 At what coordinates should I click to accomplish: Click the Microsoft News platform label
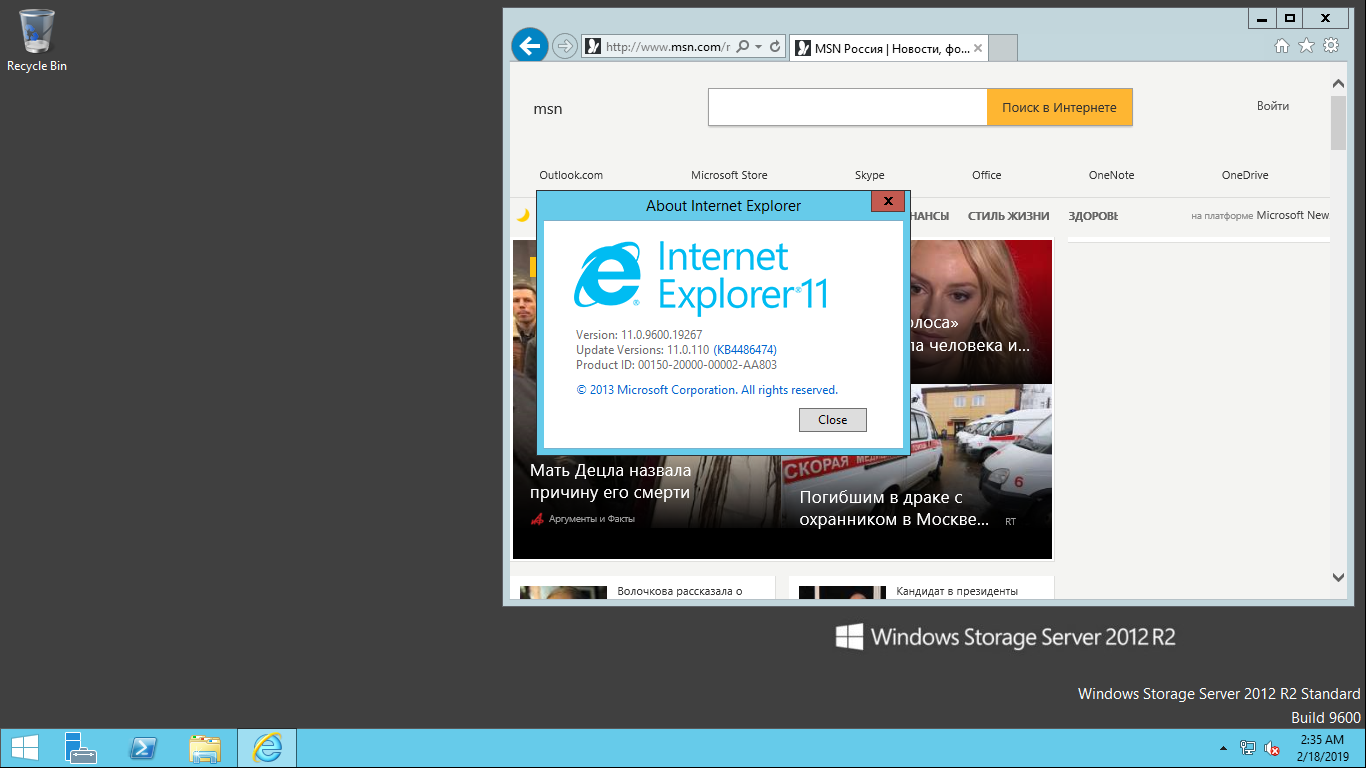point(1293,216)
